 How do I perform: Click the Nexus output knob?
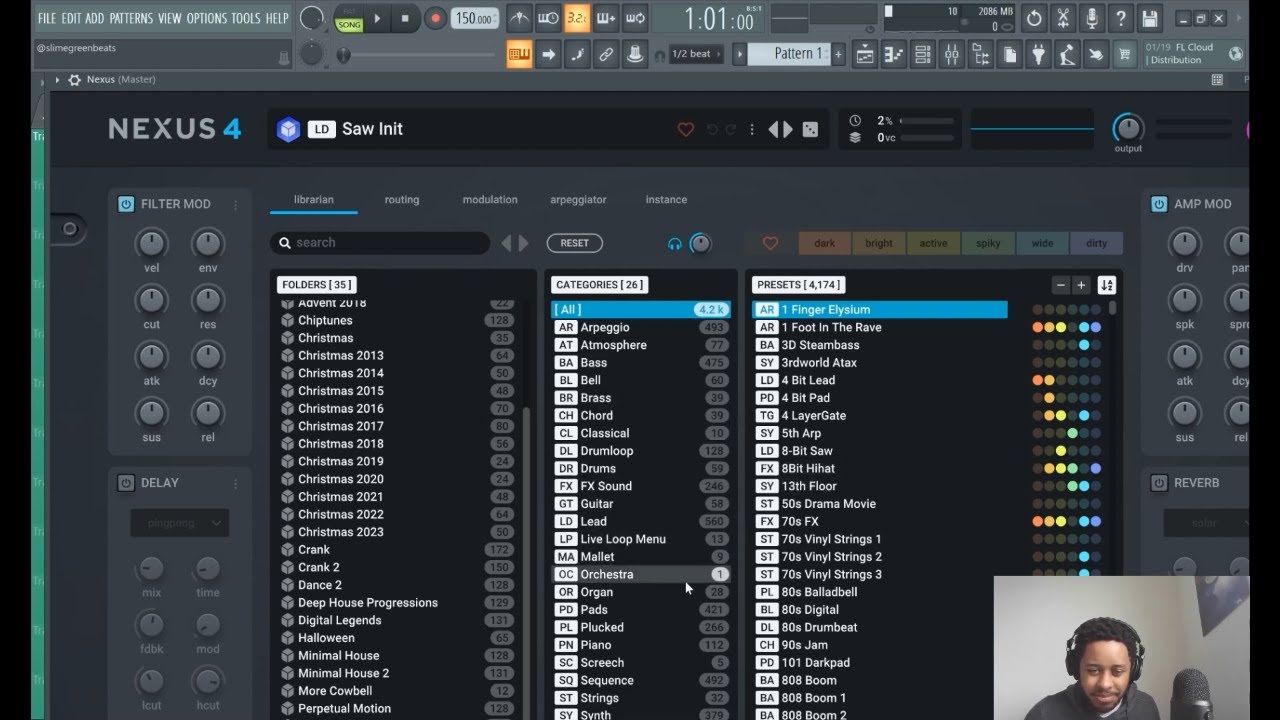pyautogui.click(x=1128, y=128)
